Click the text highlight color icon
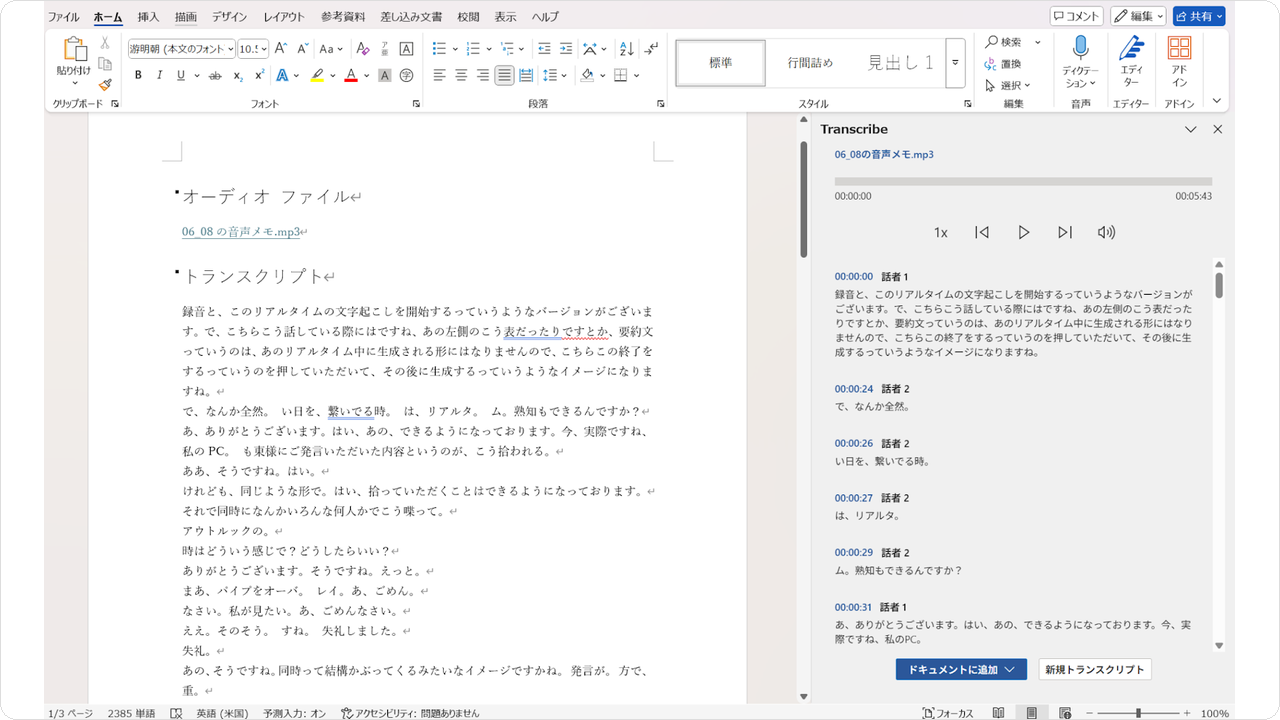Image resolution: width=1280 pixels, height=720 pixels. 317,75
